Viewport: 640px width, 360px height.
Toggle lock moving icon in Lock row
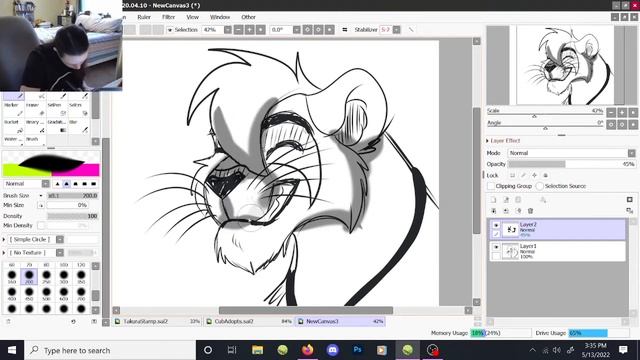[534, 175]
